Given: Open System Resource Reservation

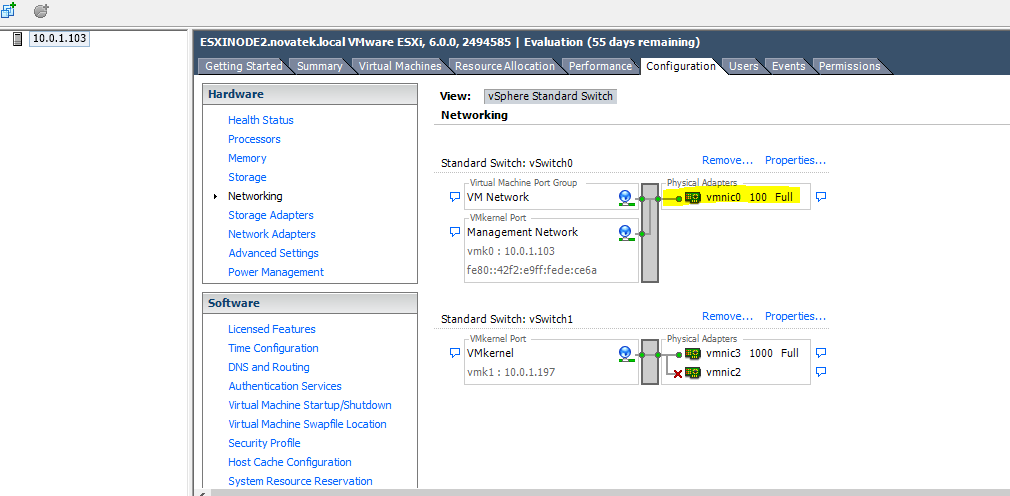Looking at the screenshot, I should click(x=300, y=481).
